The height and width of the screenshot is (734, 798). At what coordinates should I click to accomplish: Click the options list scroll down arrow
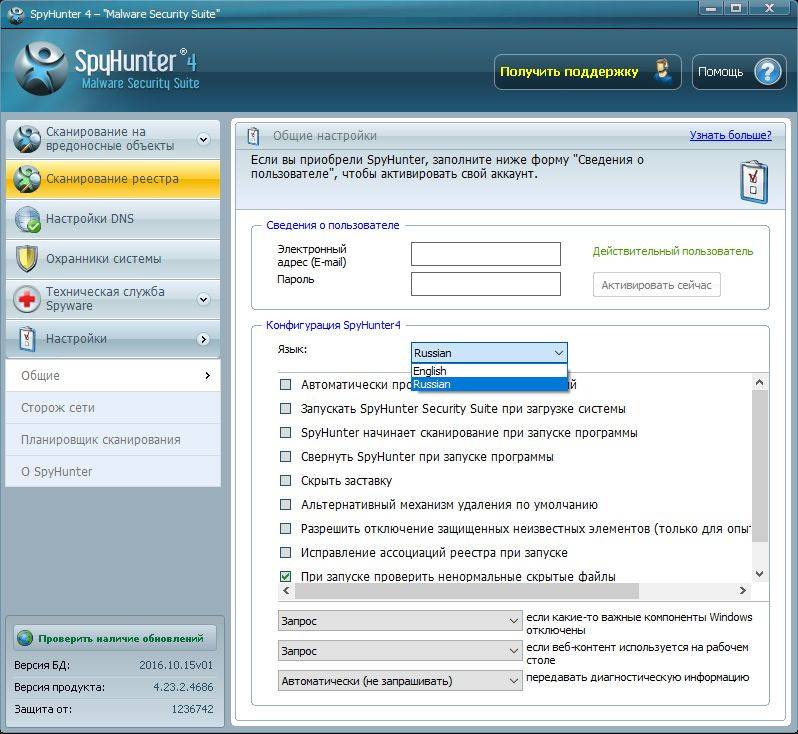pyautogui.click(x=759, y=574)
